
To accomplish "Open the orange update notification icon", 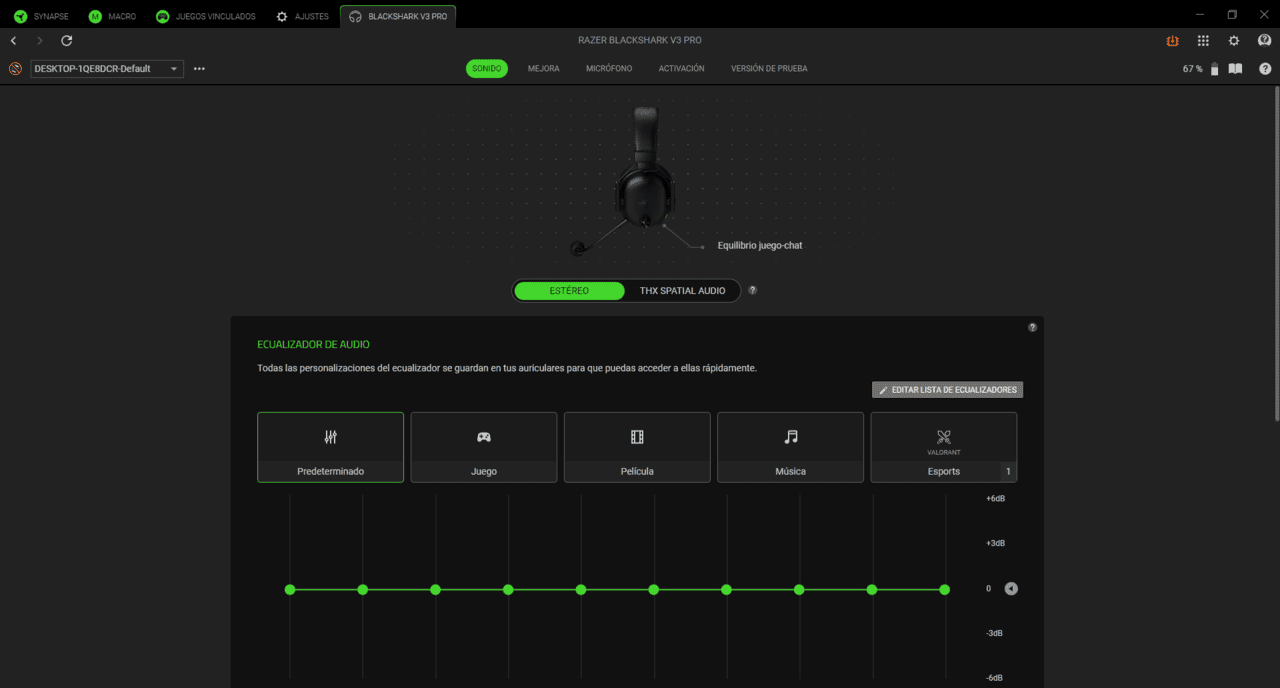I will [x=1172, y=41].
